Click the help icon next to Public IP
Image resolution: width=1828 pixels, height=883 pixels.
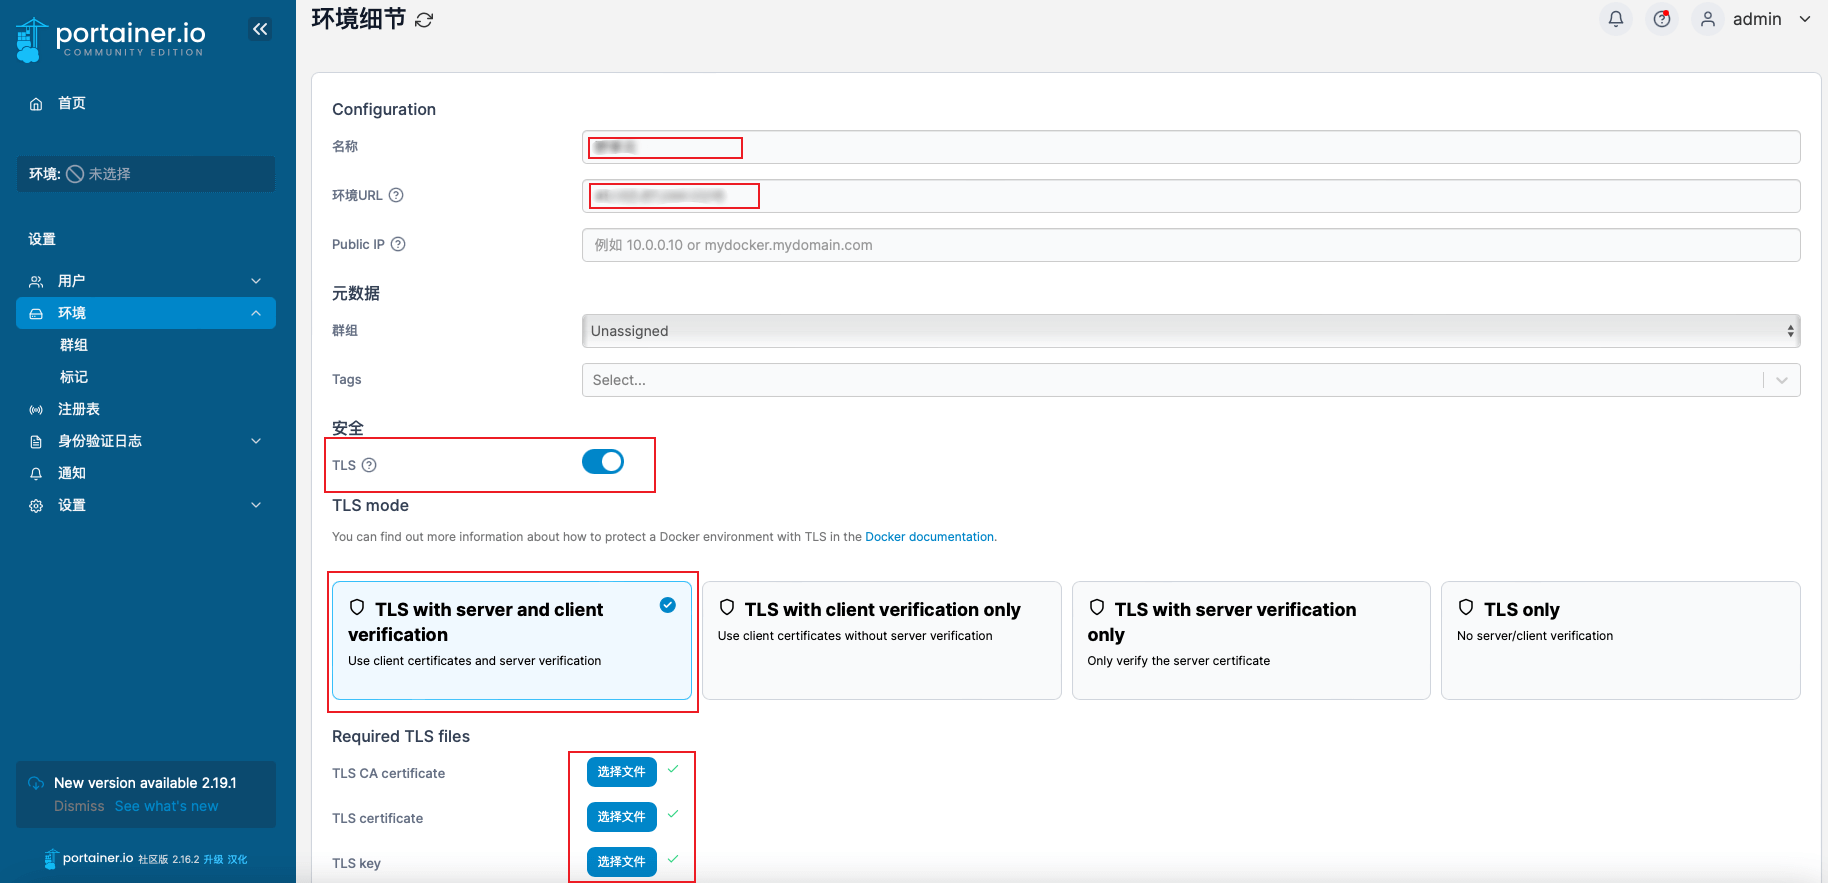coord(398,244)
